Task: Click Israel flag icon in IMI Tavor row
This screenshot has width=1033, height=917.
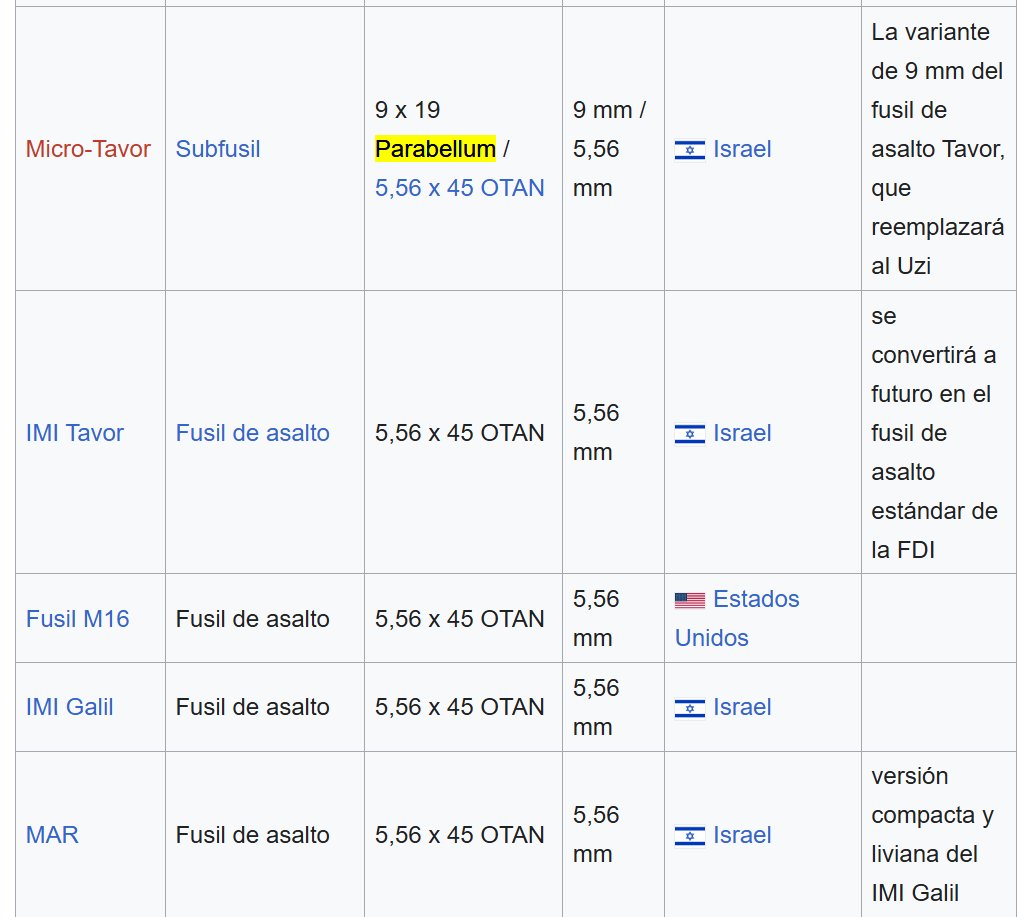Action: [x=690, y=434]
